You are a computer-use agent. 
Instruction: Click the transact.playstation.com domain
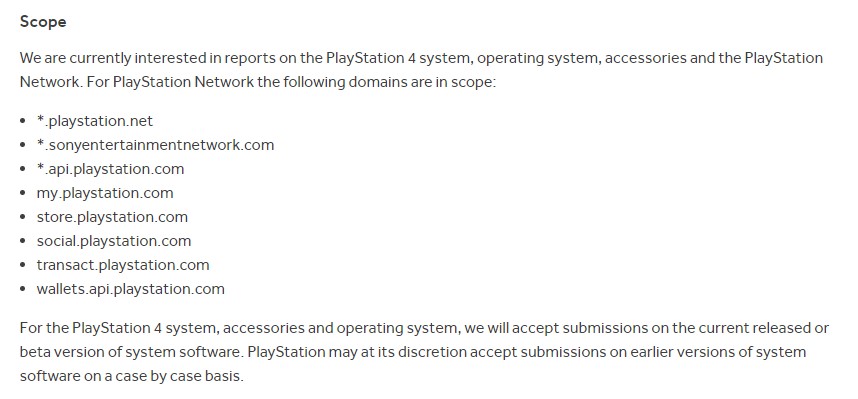coord(123,265)
